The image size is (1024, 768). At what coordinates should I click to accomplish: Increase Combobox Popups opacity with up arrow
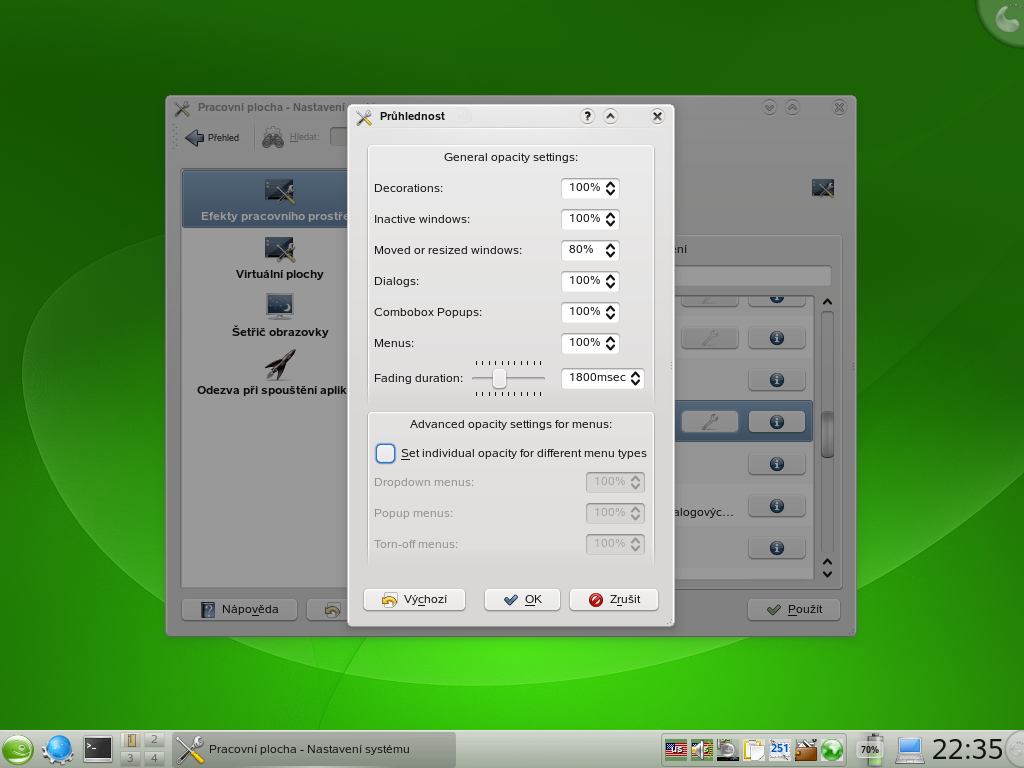coord(610,308)
